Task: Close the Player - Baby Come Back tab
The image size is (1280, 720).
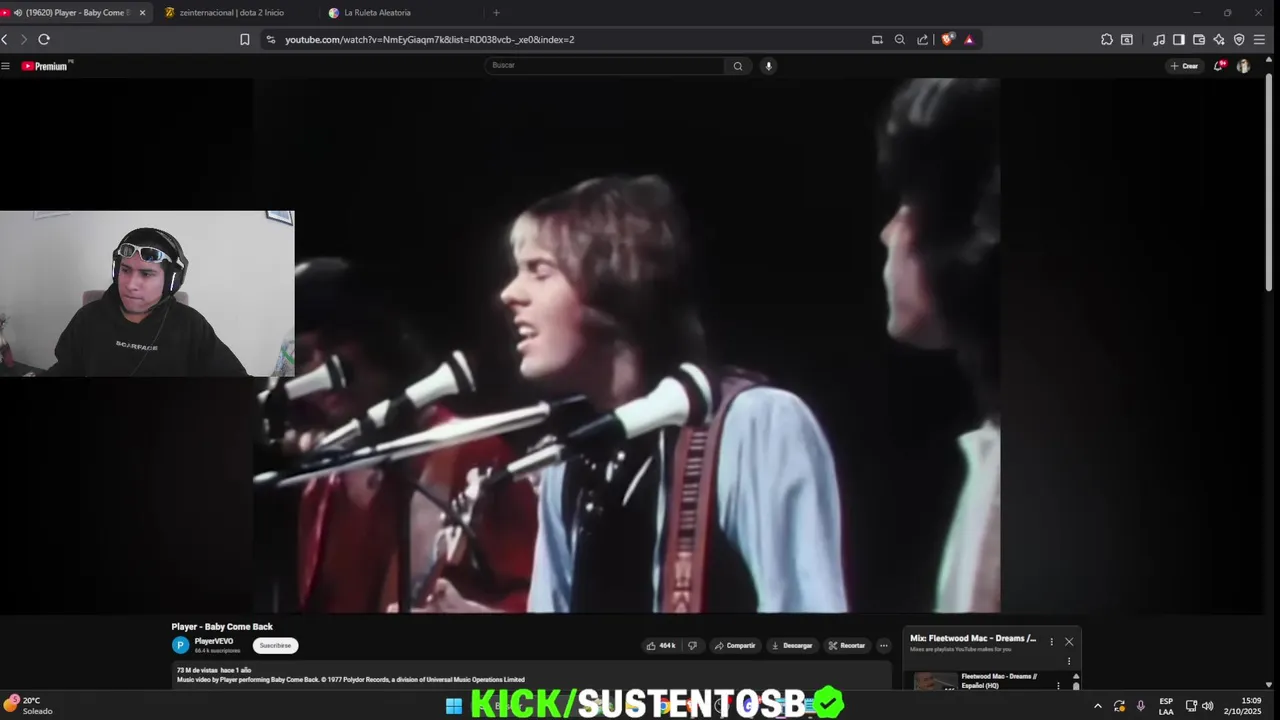Action: (142, 13)
